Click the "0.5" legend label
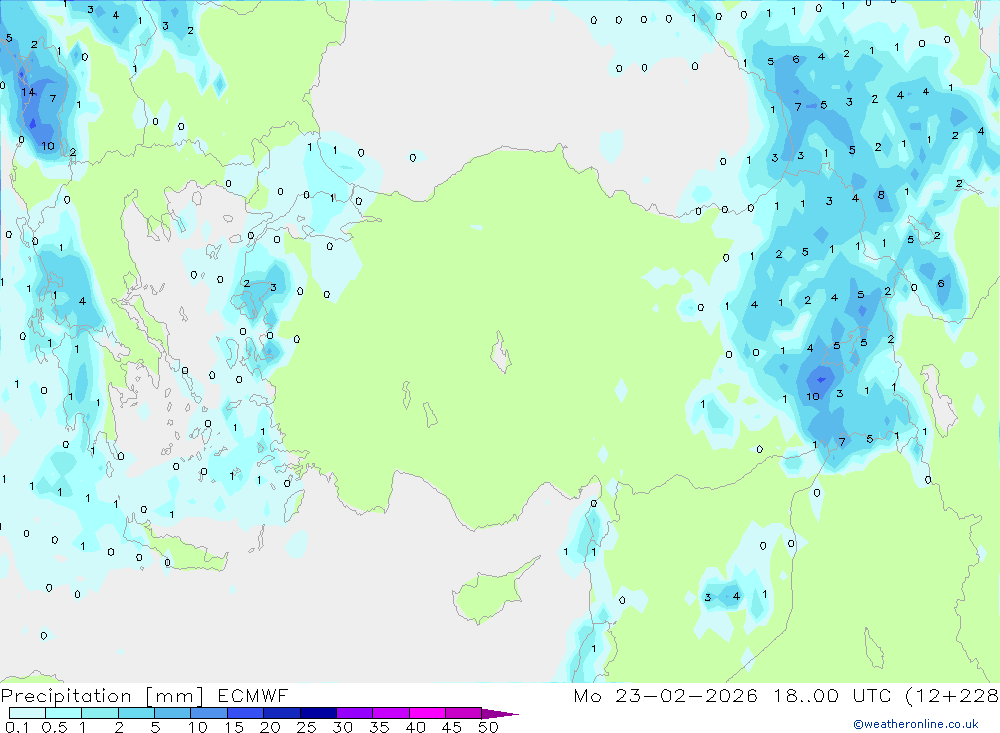The height and width of the screenshot is (733, 1000). 54,727
